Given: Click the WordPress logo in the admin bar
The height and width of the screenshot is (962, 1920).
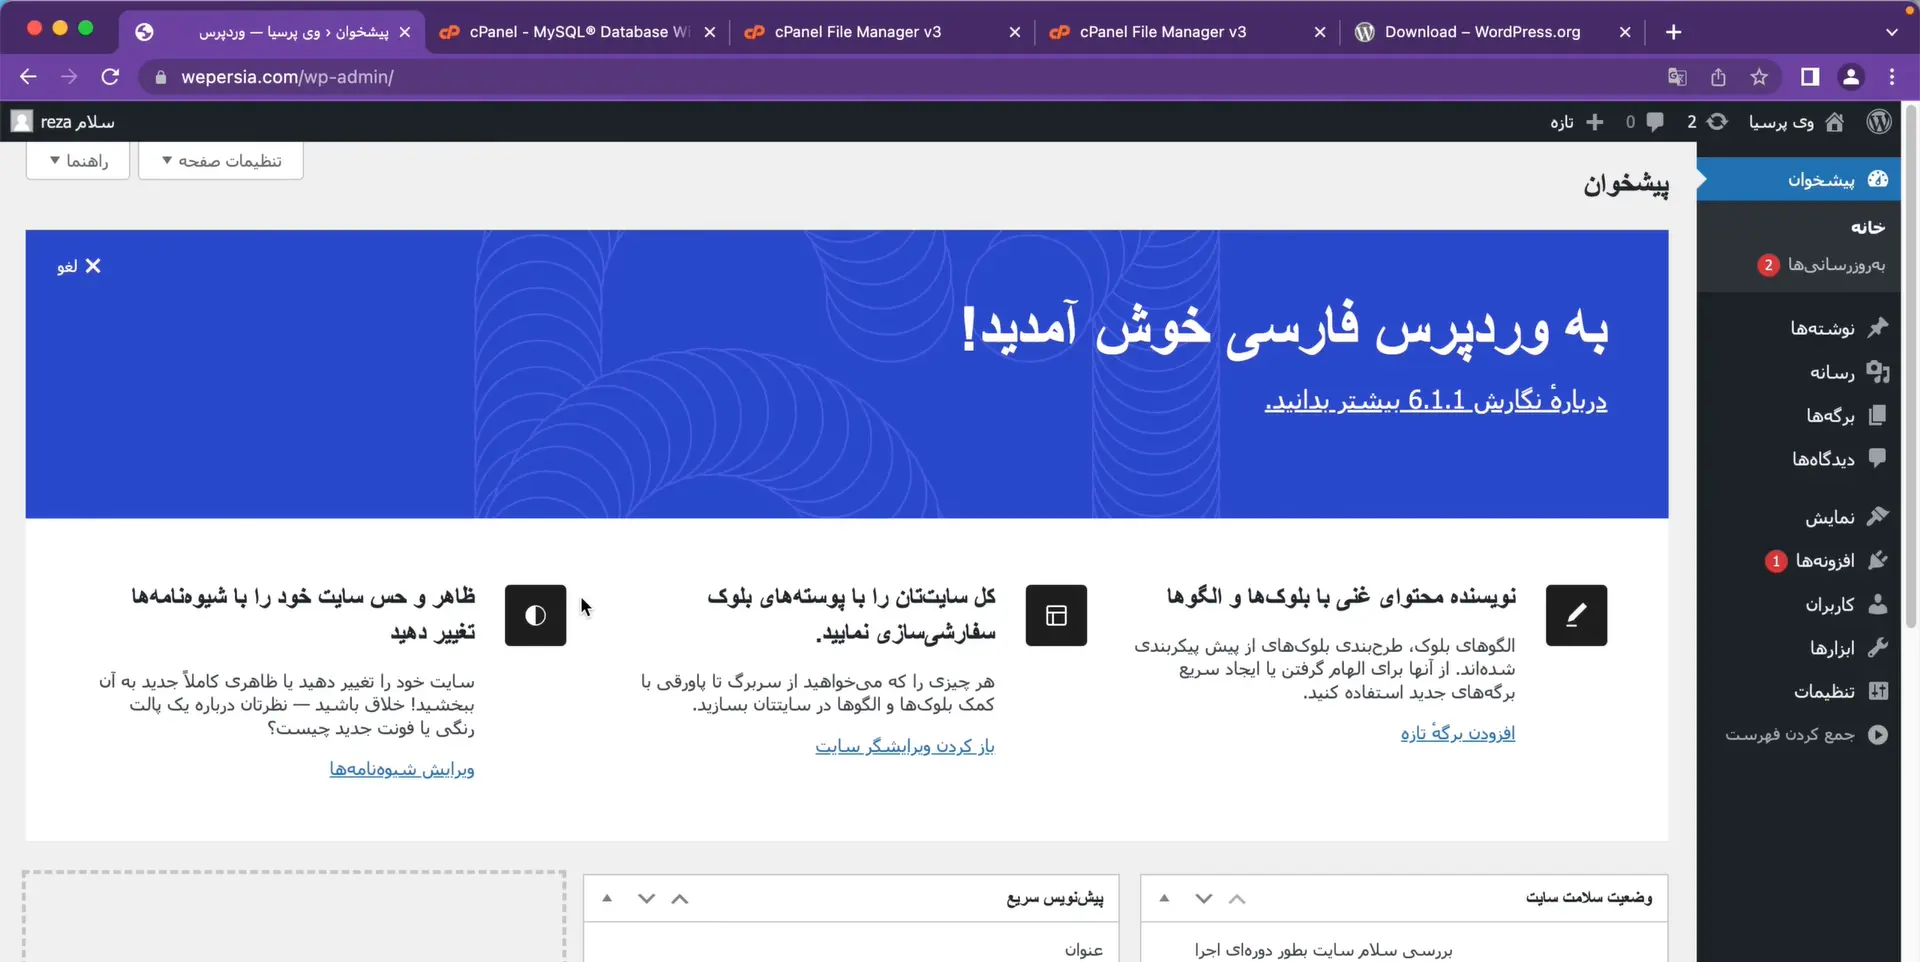Looking at the screenshot, I should tap(1879, 122).
